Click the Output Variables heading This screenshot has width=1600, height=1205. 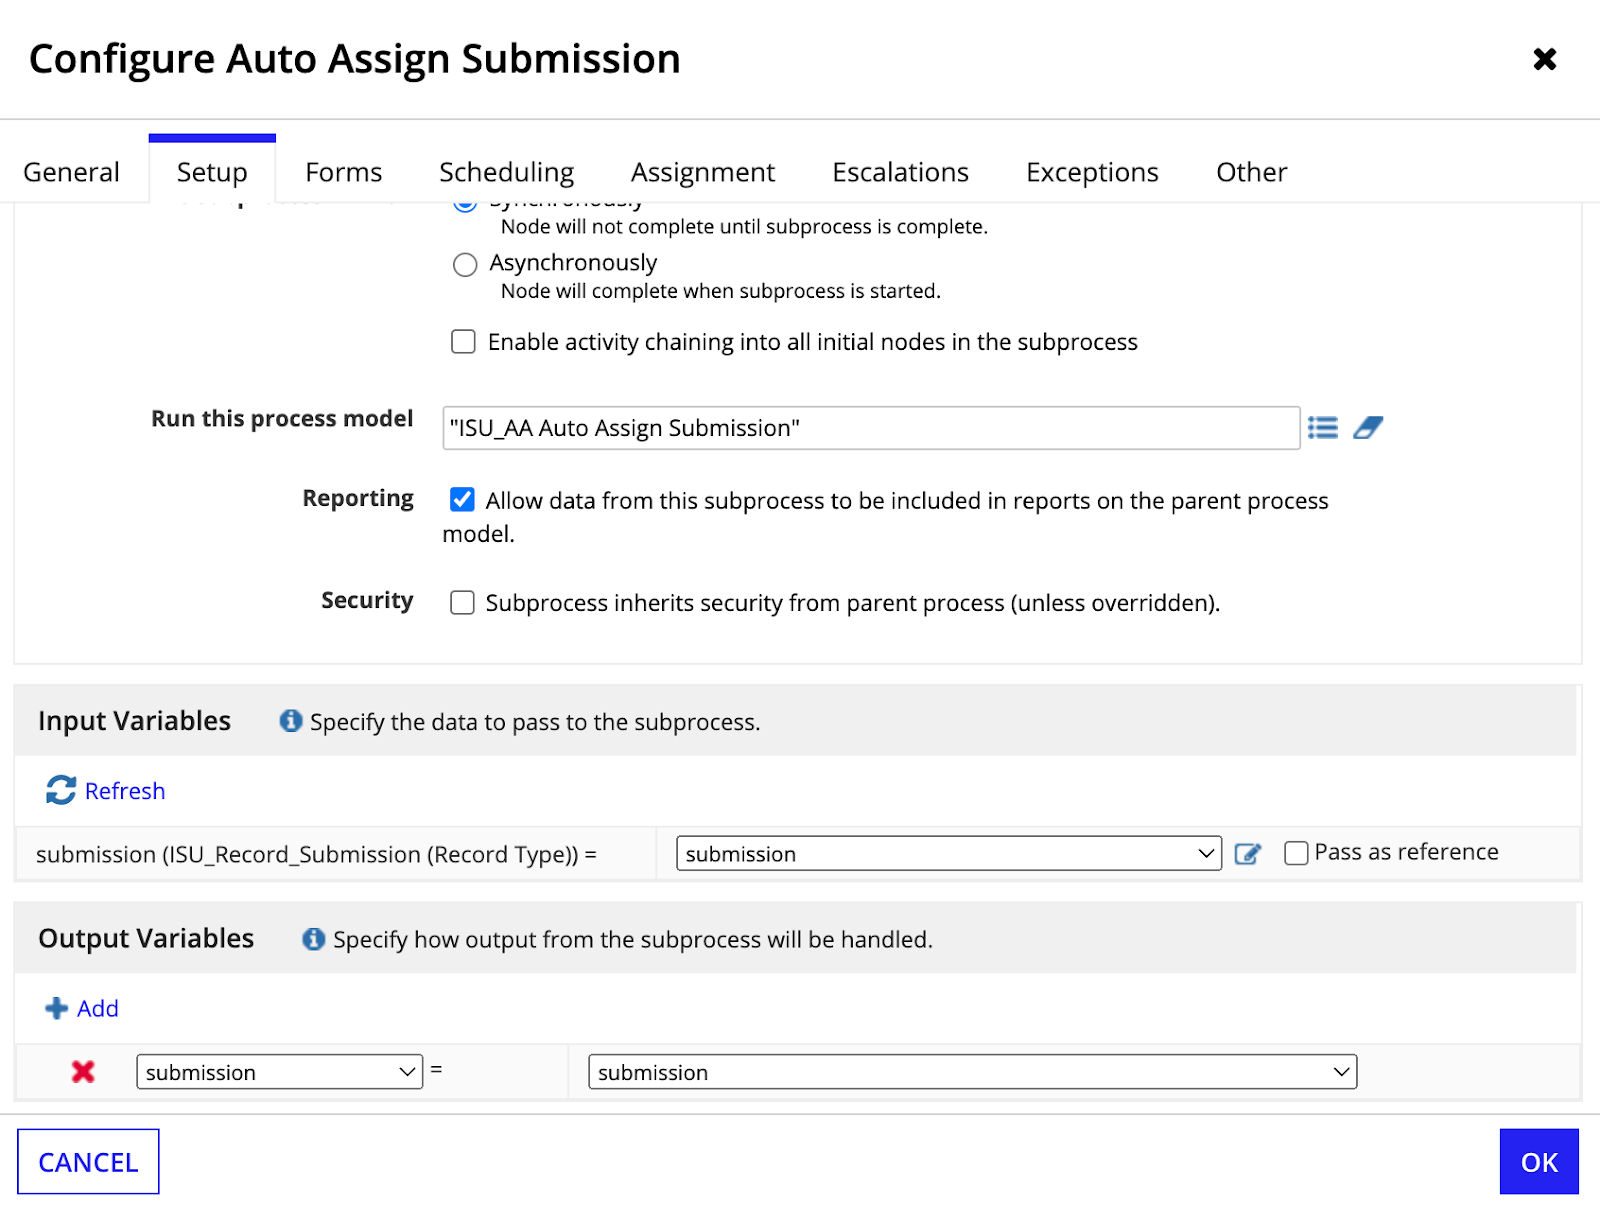[x=146, y=938]
